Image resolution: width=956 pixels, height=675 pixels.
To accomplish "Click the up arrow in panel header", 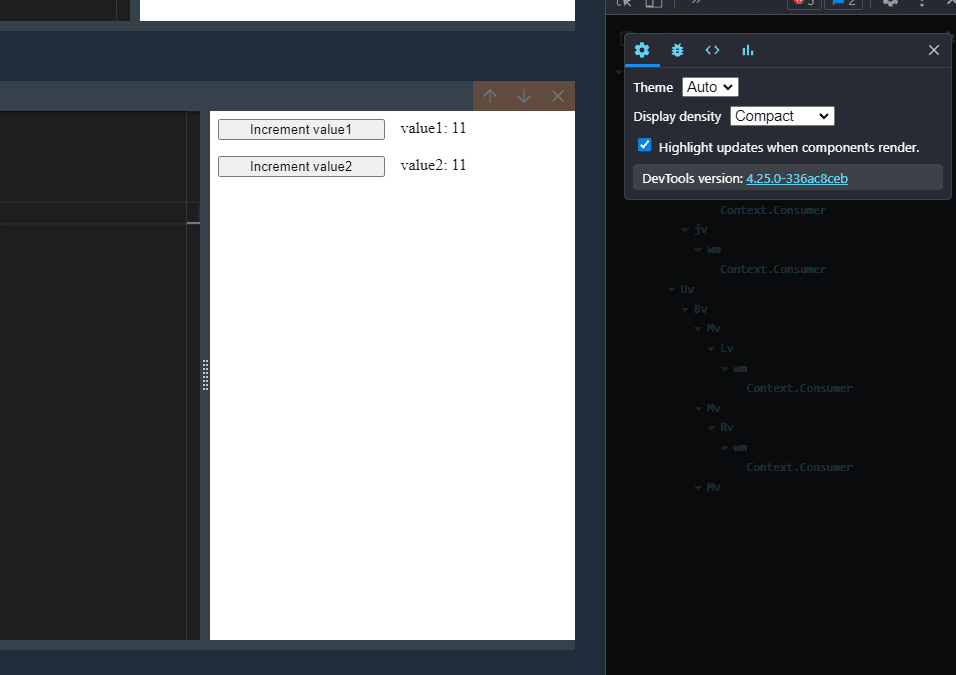I will [490, 96].
